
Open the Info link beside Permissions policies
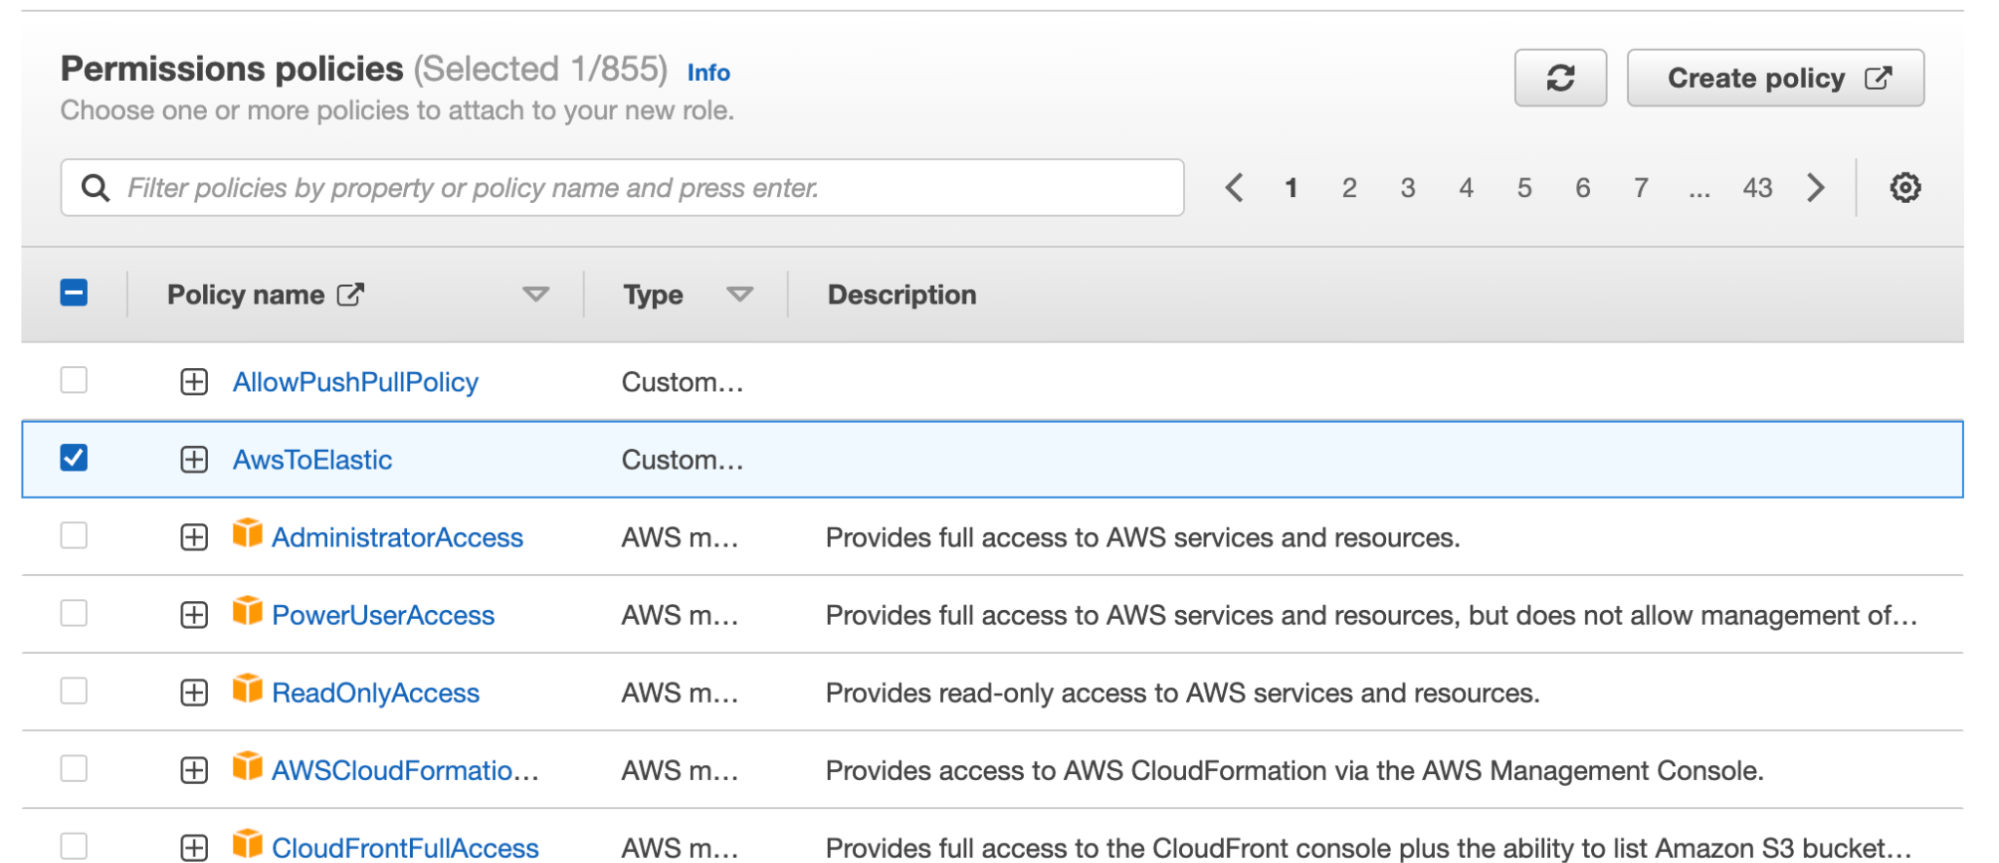pyautogui.click(x=708, y=73)
